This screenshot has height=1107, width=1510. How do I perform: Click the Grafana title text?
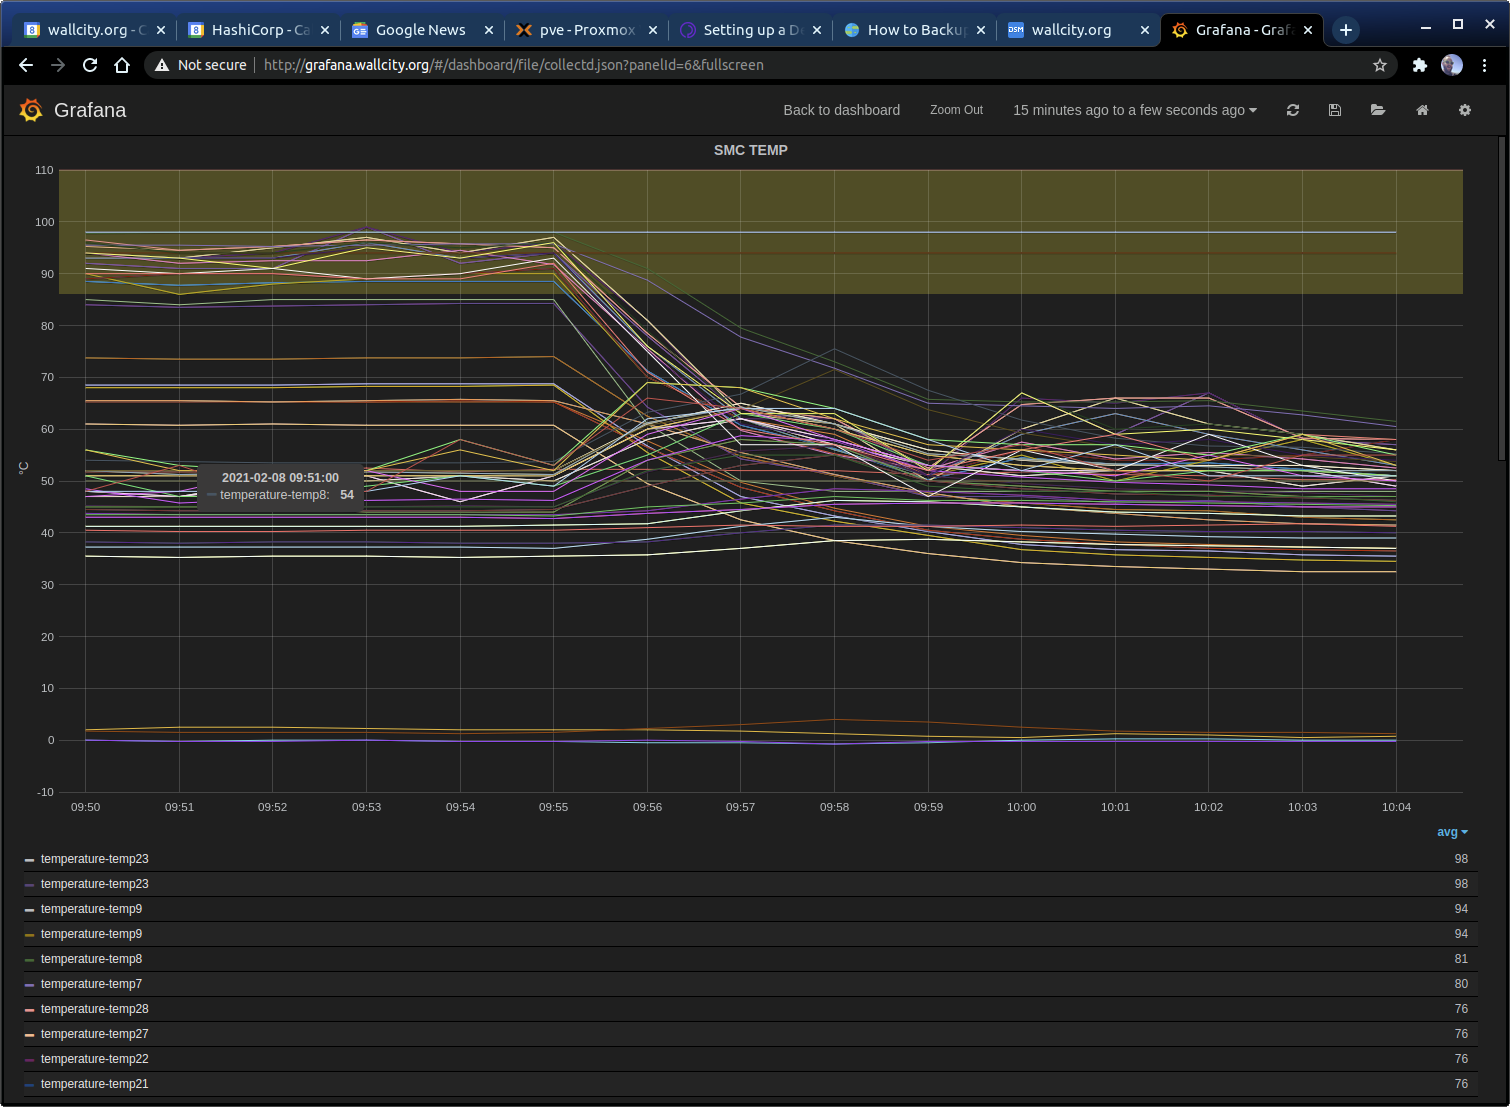[90, 110]
